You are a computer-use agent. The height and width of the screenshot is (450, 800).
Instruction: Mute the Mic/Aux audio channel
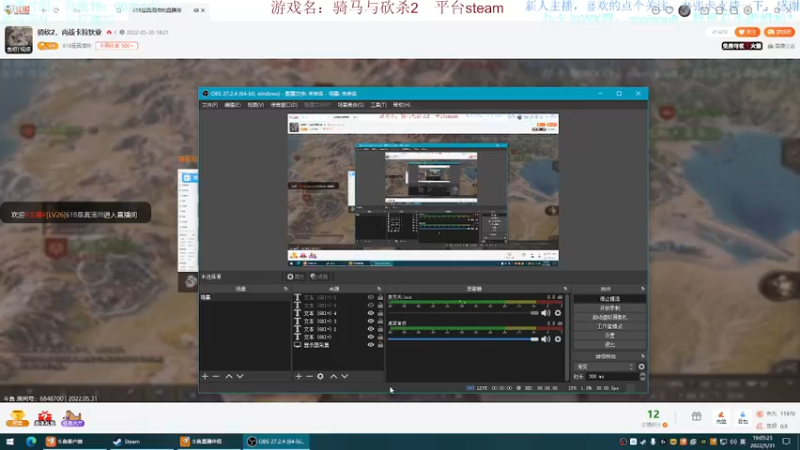(545, 313)
